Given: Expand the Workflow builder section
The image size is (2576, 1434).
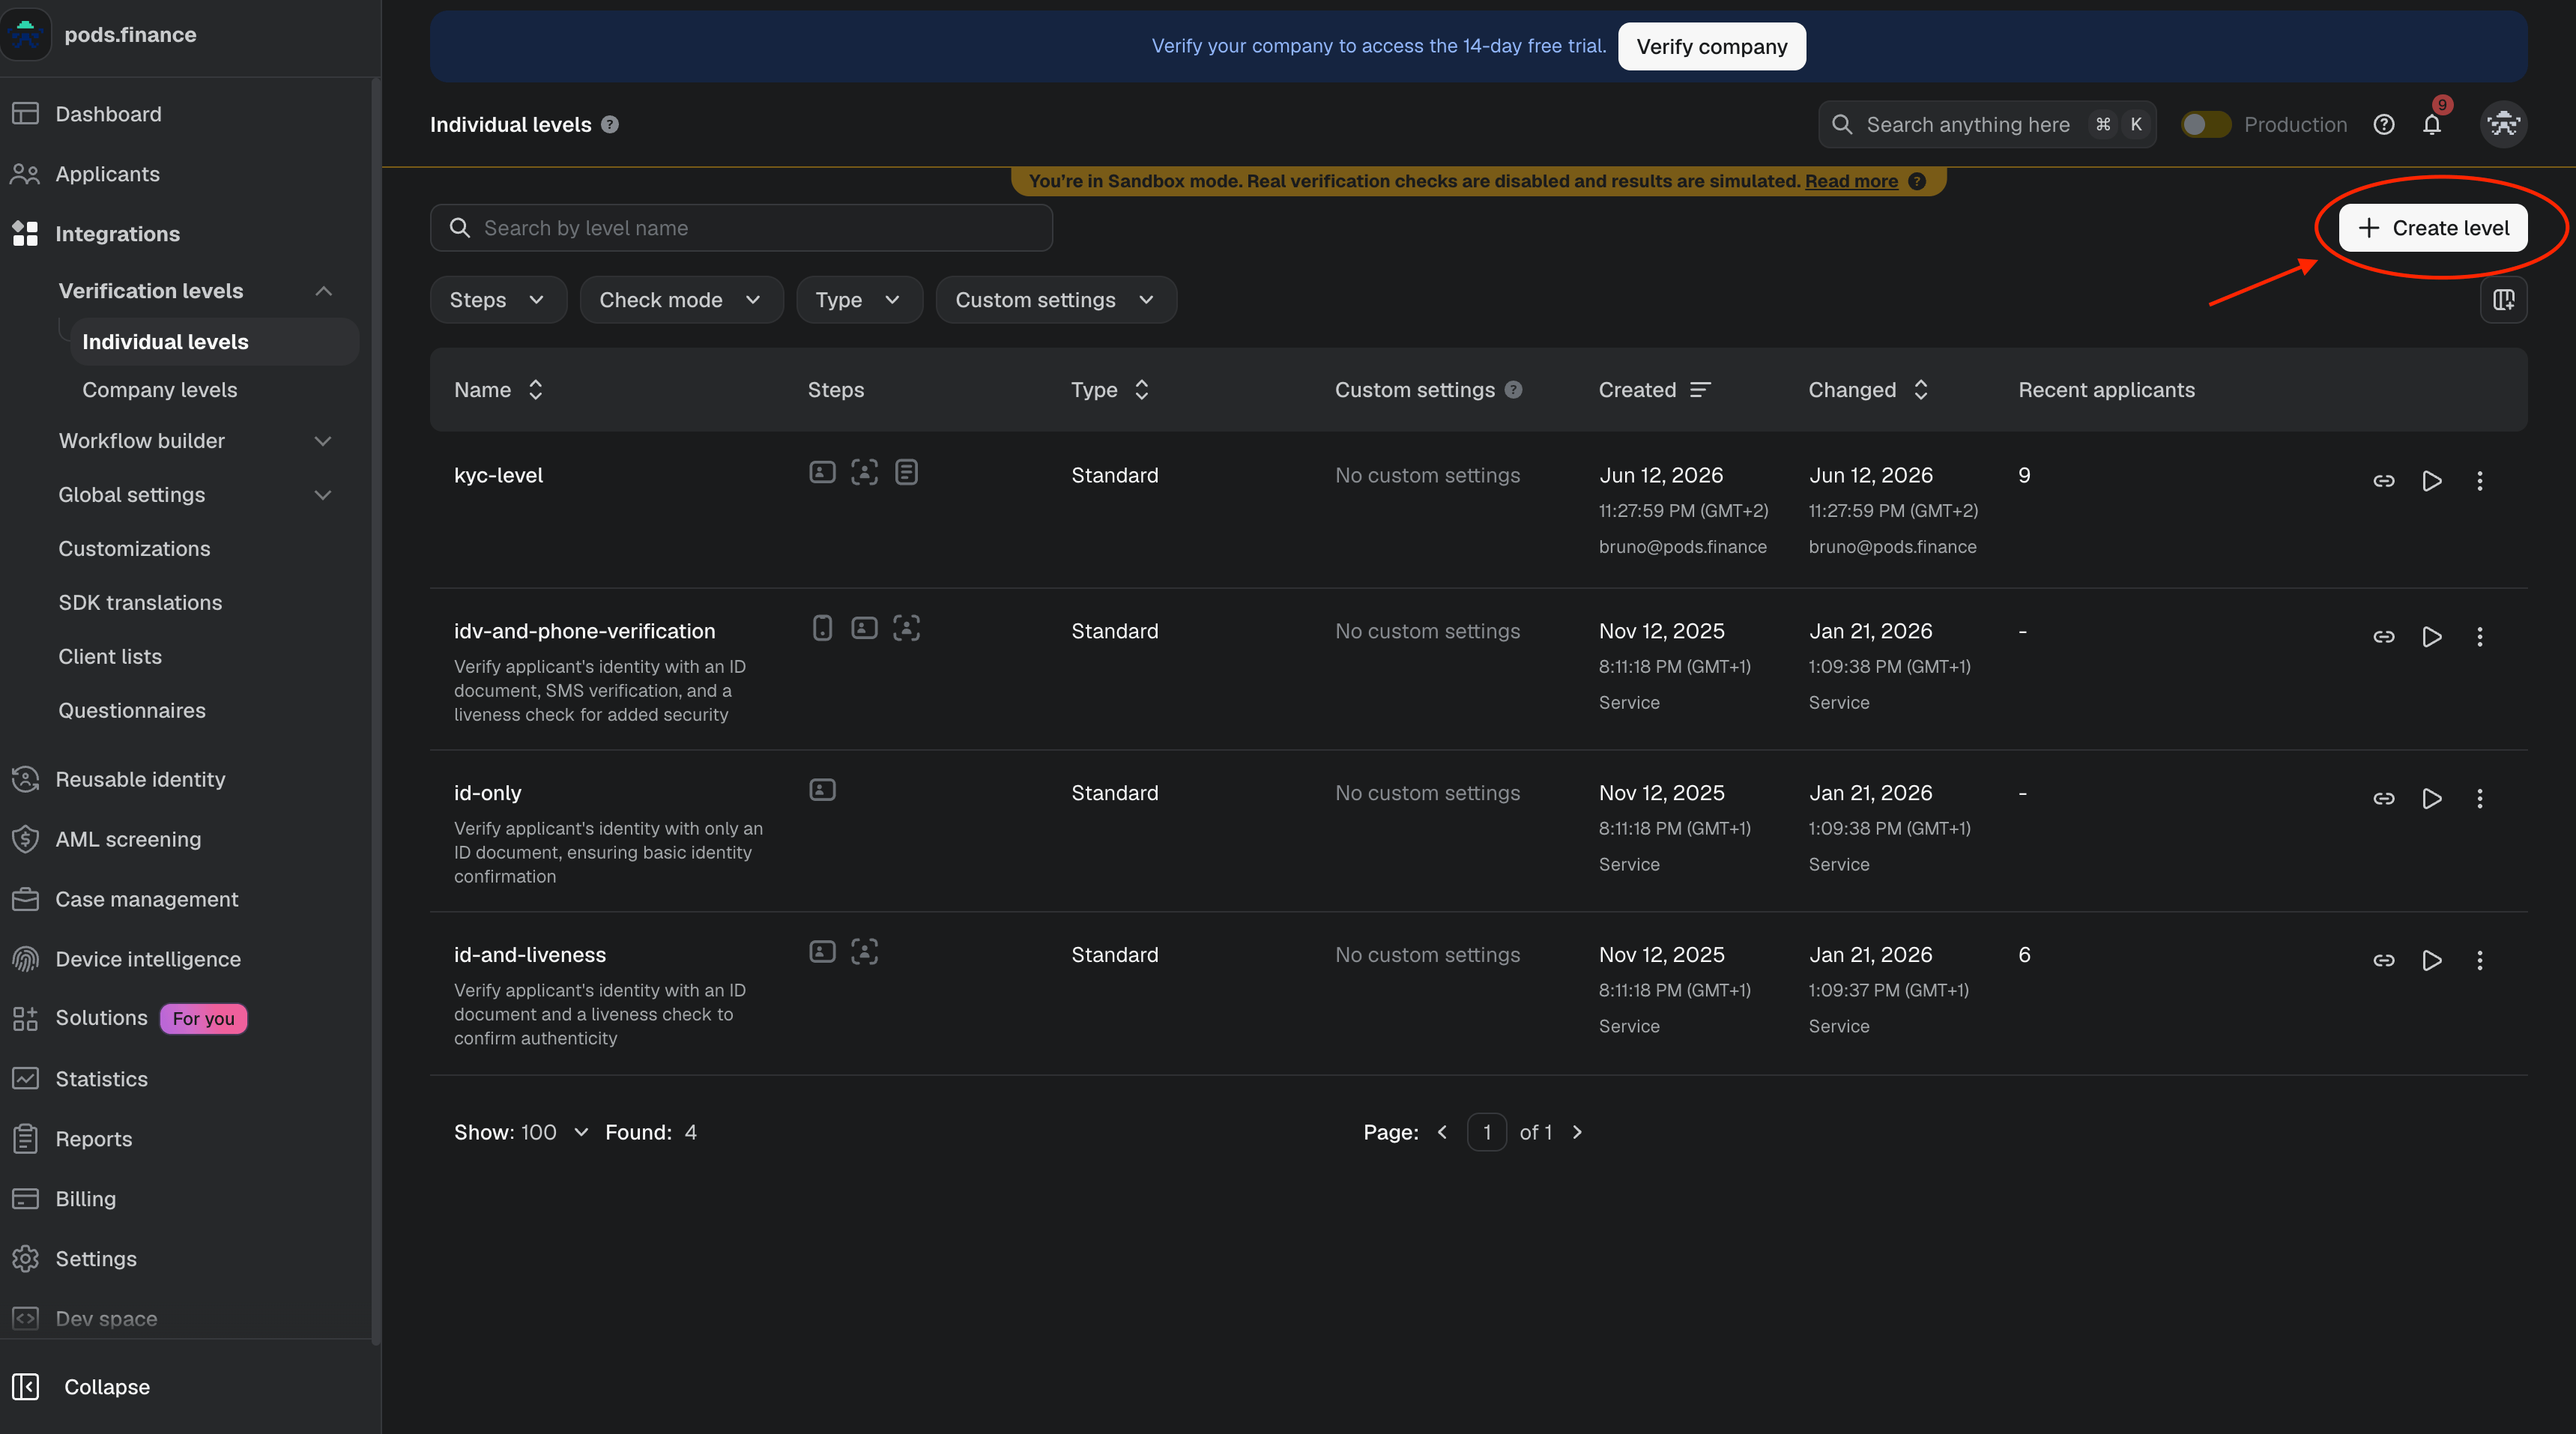Looking at the screenshot, I should 322,441.
